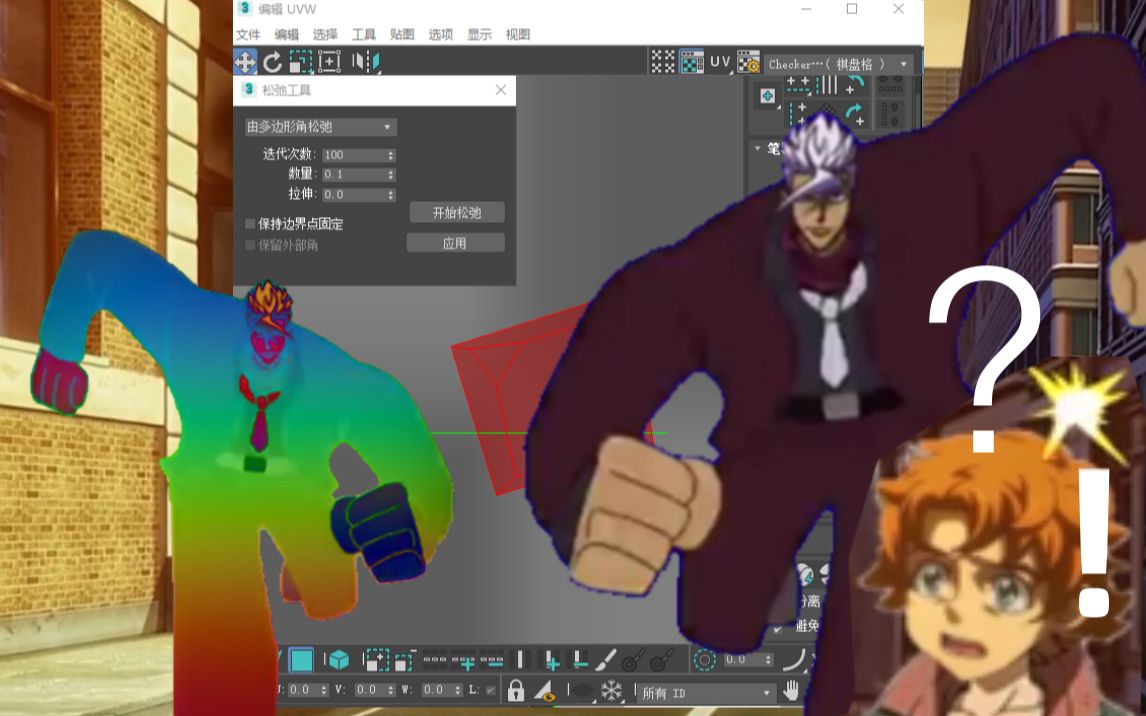The height and width of the screenshot is (716, 1146).
Task: Select the Move tool in UVW toolbar
Action: click(x=245, y=62)
